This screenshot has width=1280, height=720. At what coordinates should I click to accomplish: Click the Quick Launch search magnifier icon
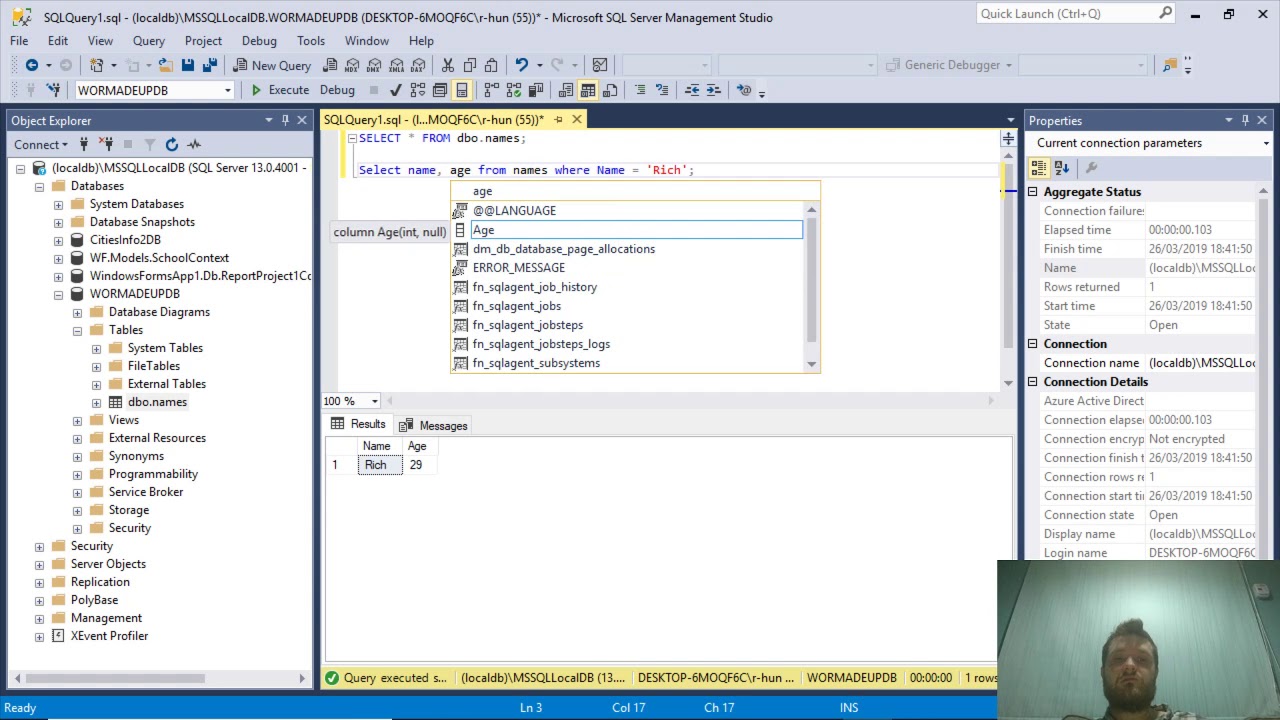pyautogui.click(x=1166, y=13)
